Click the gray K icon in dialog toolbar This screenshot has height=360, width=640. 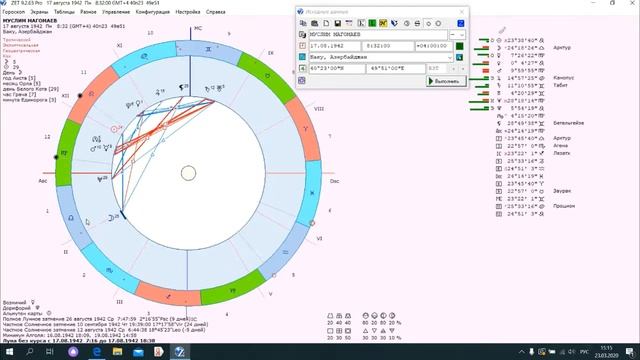pos(361,24)
